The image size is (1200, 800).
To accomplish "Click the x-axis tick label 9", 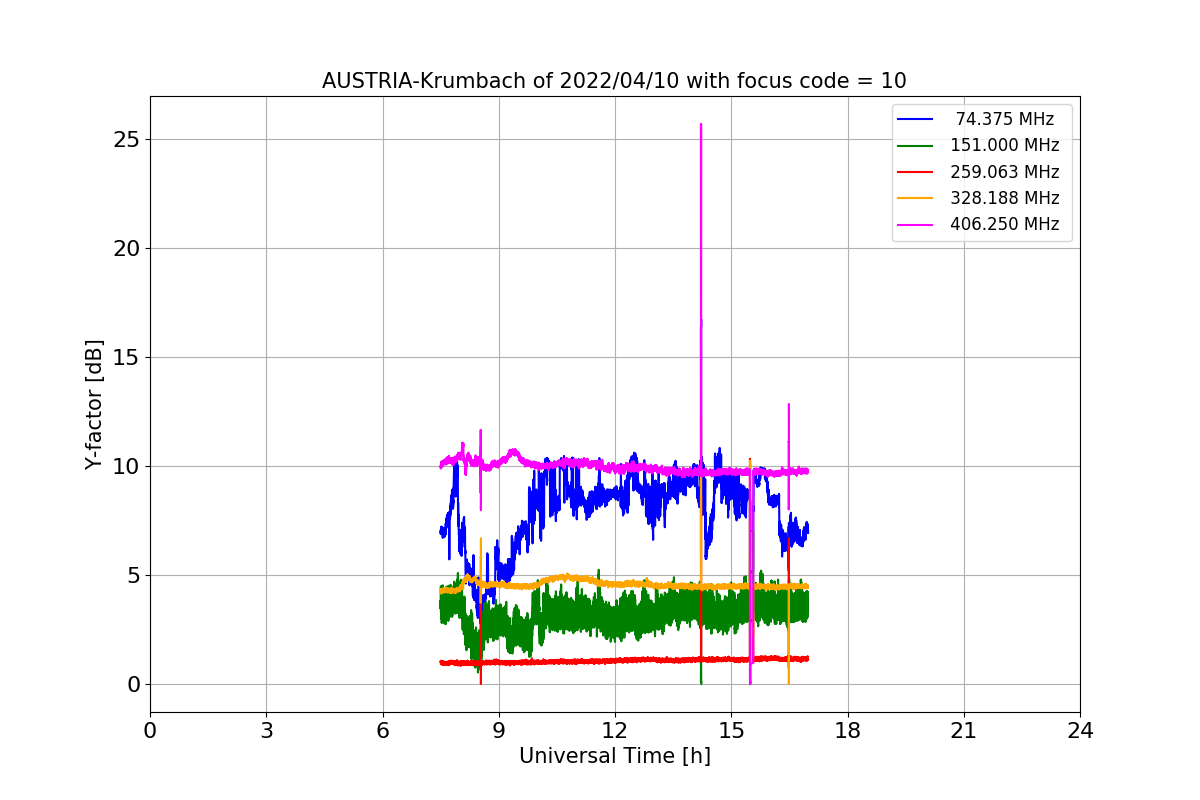I will [499, 731].
